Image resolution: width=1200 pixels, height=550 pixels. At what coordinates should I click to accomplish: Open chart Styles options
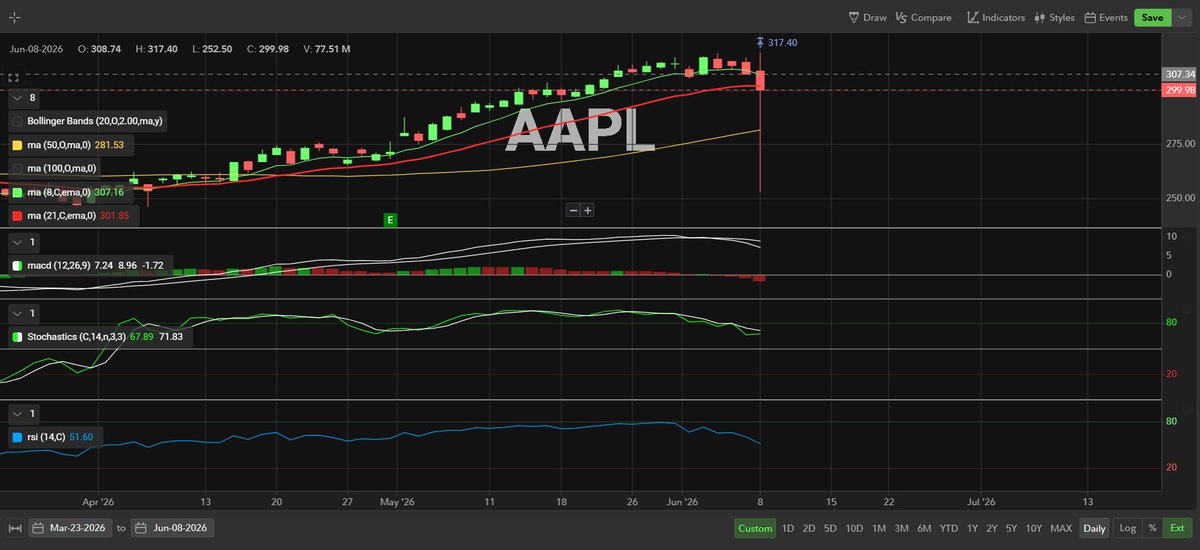pos(1054,17)
